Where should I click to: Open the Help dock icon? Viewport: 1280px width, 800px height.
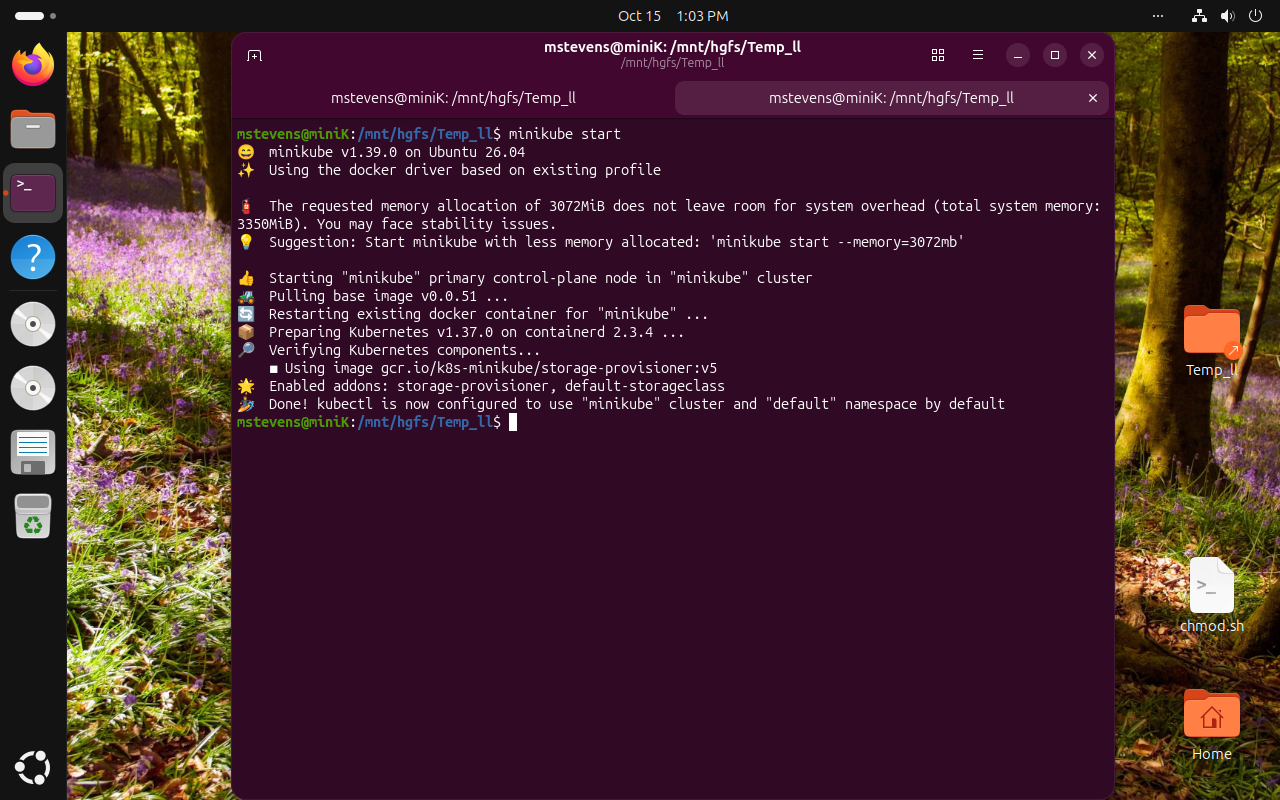click(x=33, y=257)
